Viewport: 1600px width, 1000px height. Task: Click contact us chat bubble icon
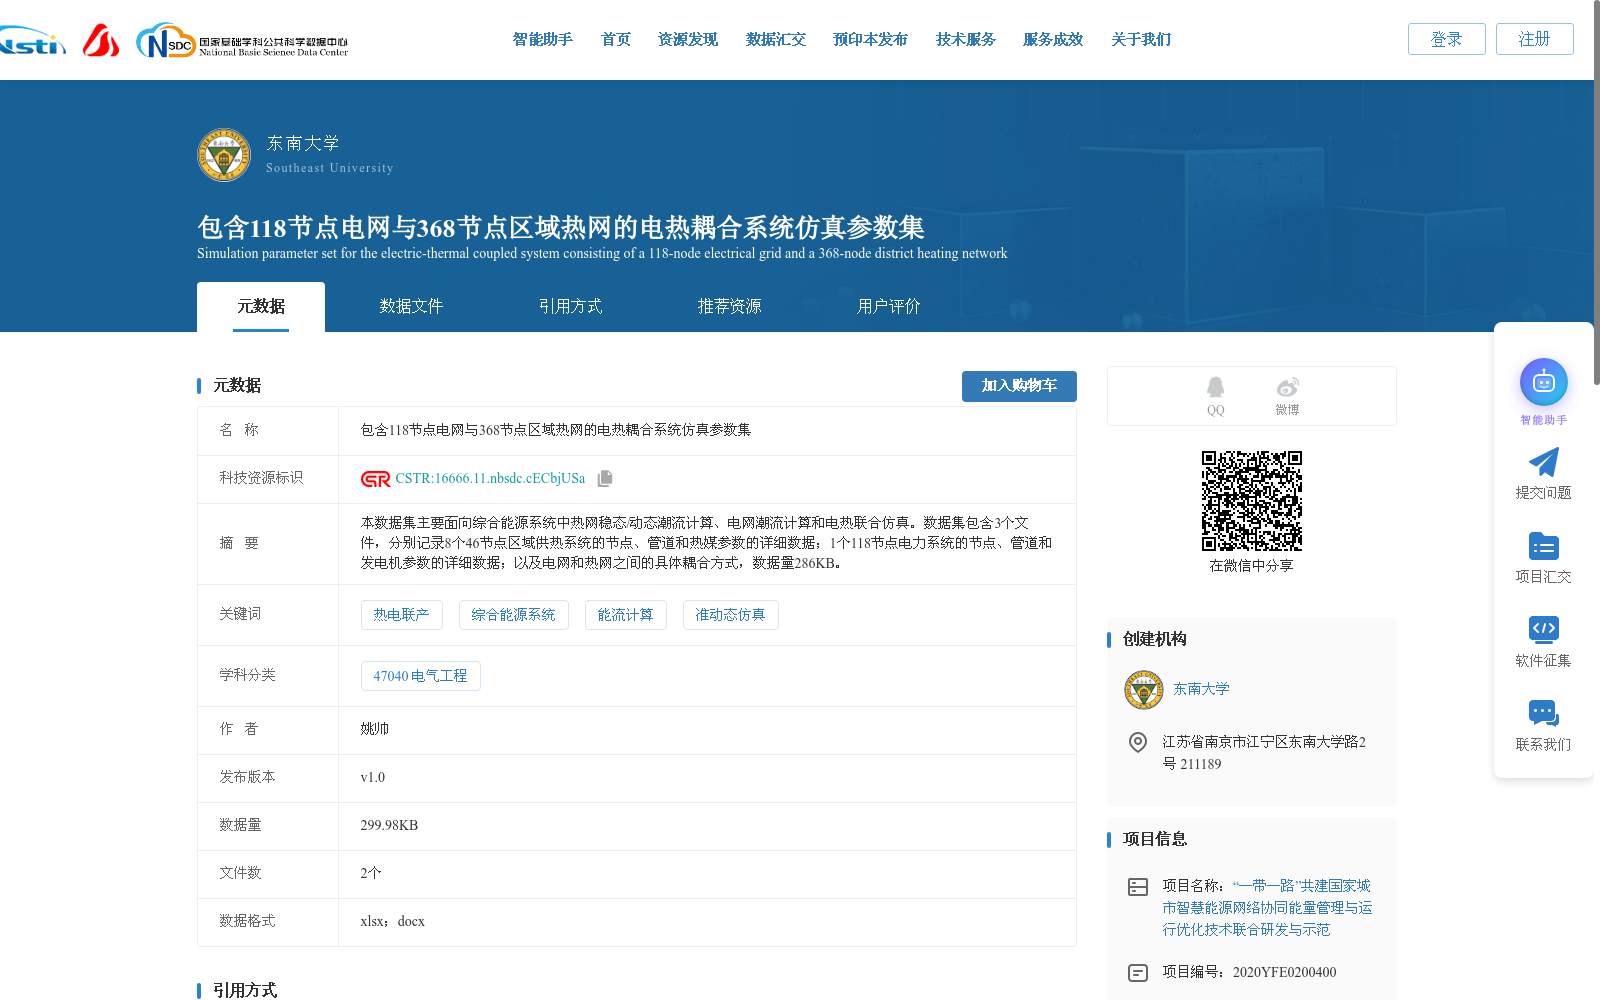coord(1544,713)
